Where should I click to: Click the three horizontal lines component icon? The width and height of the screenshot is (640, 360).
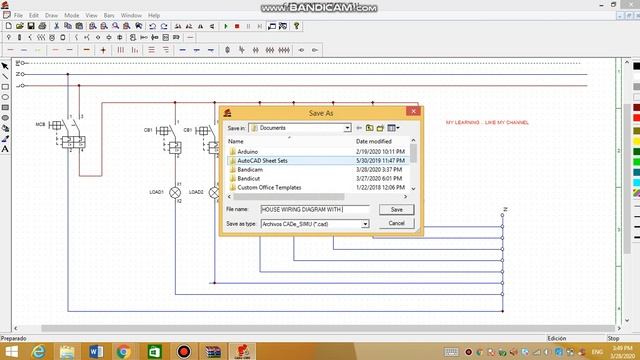[x=151, y=50]
